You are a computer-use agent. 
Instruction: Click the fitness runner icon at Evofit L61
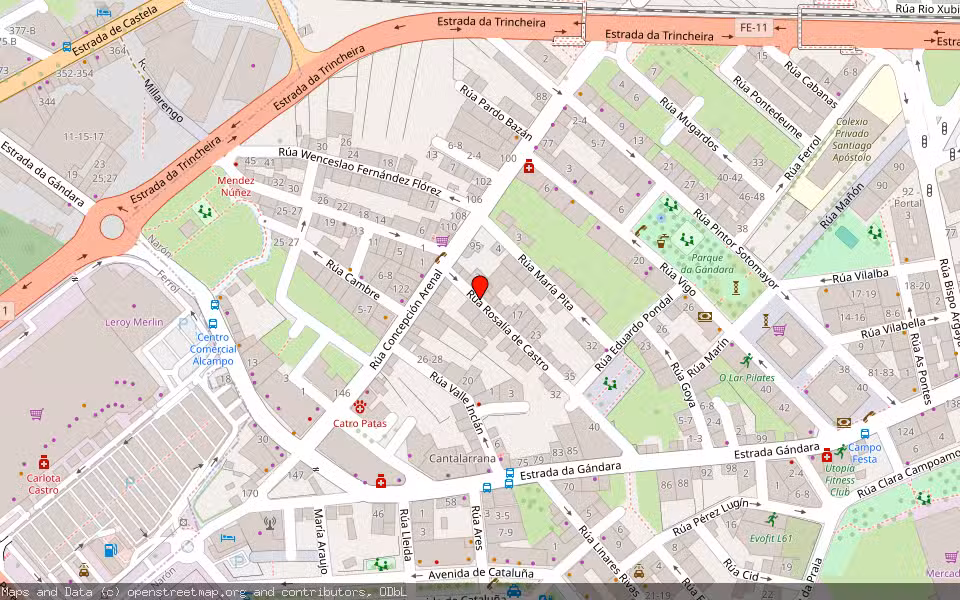point(771,520)
